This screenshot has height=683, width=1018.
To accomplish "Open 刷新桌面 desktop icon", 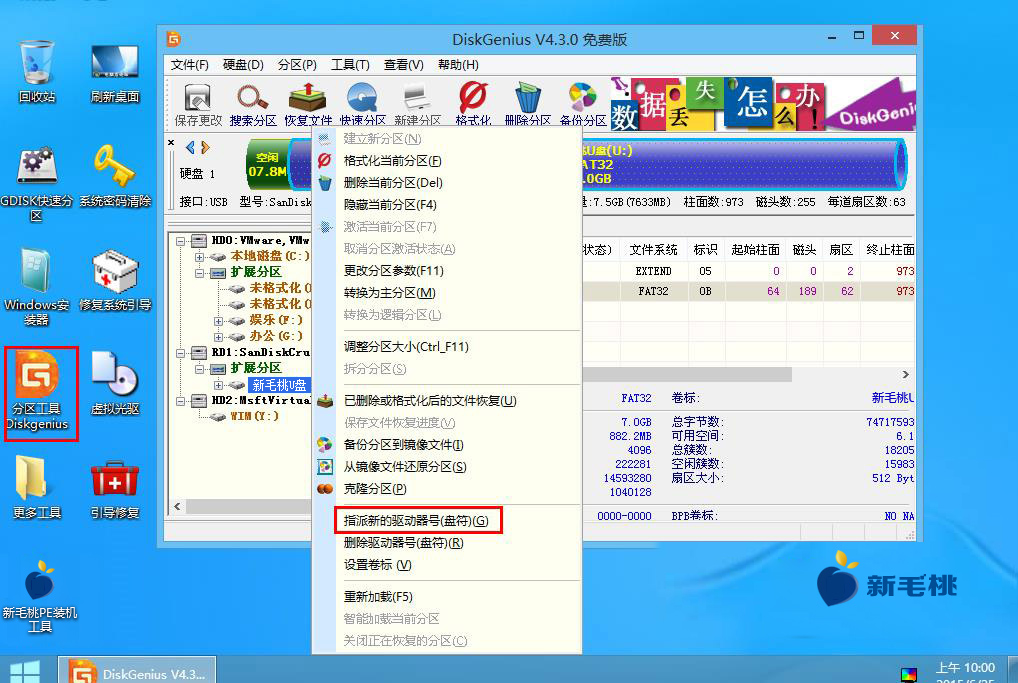I will (115, 71).
